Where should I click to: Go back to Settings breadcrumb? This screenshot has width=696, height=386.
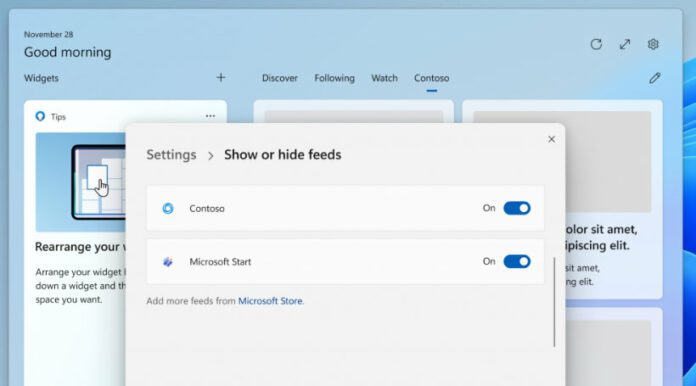[171, 155]
